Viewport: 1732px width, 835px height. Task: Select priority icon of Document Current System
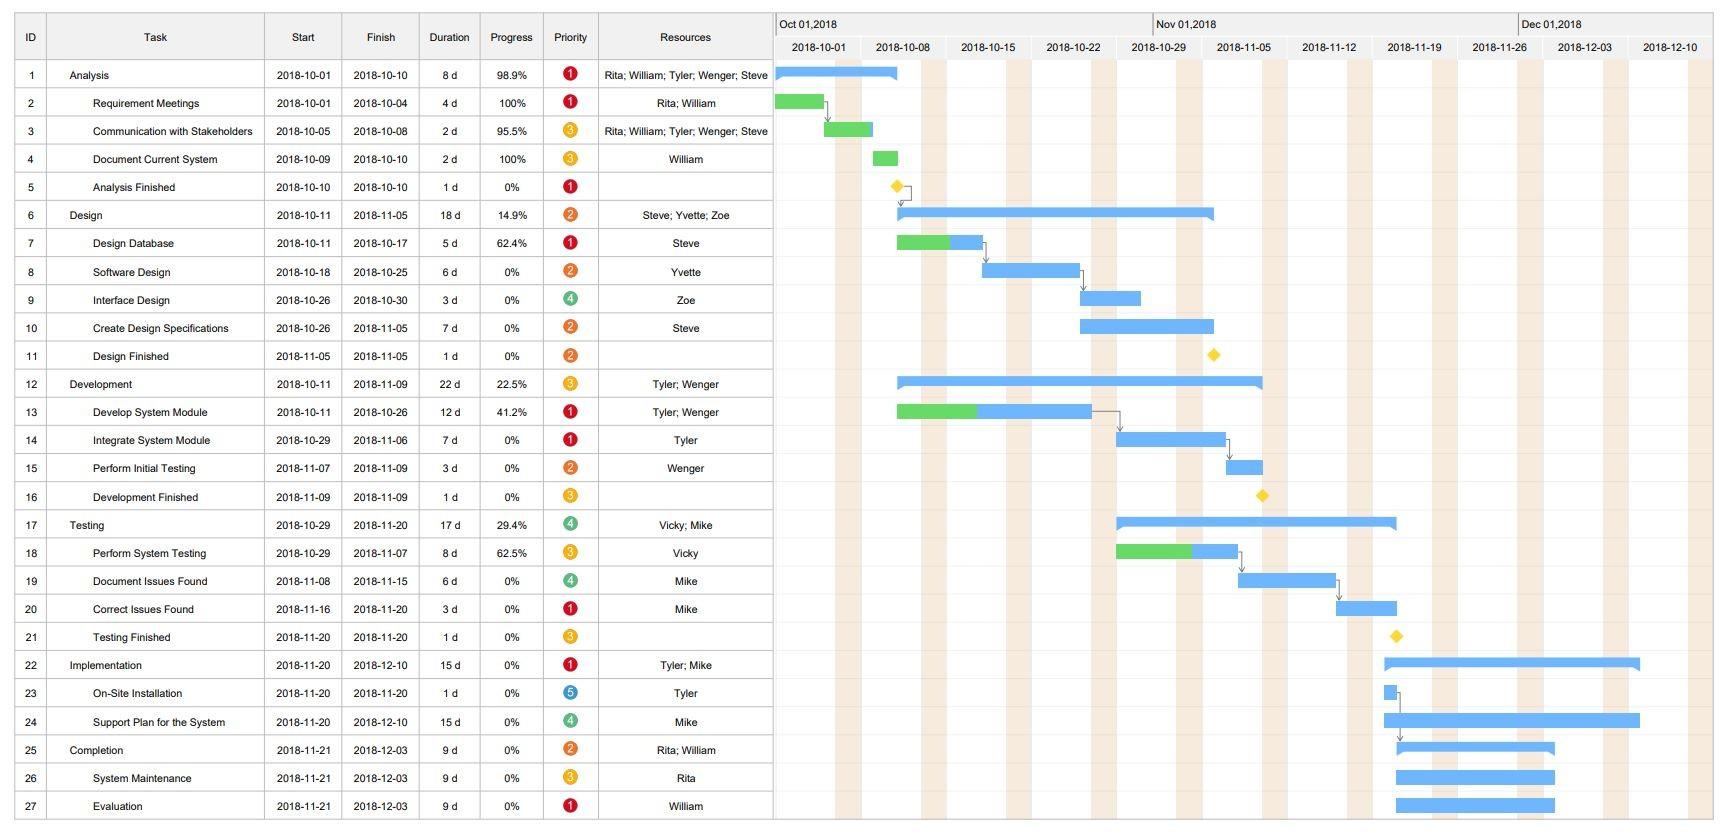coord(570,158)
